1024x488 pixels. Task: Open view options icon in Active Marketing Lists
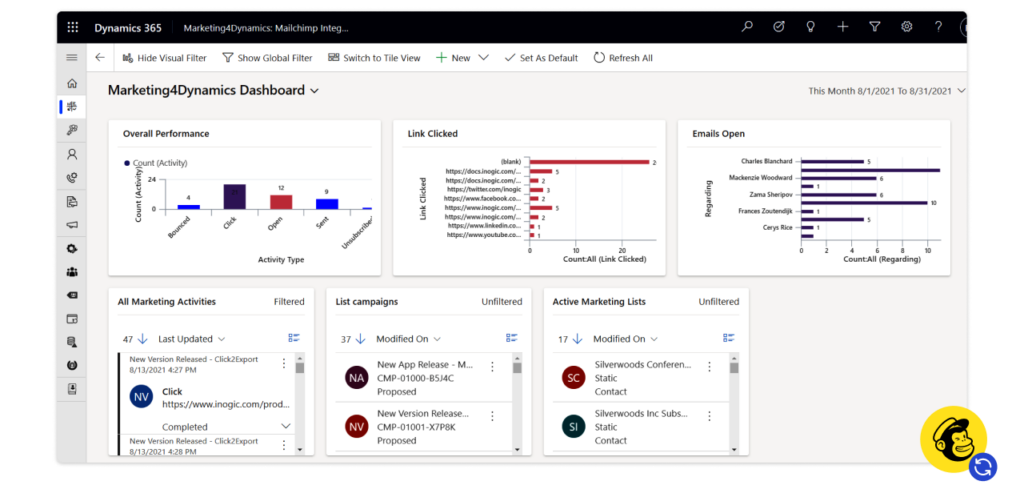[729, 338]
